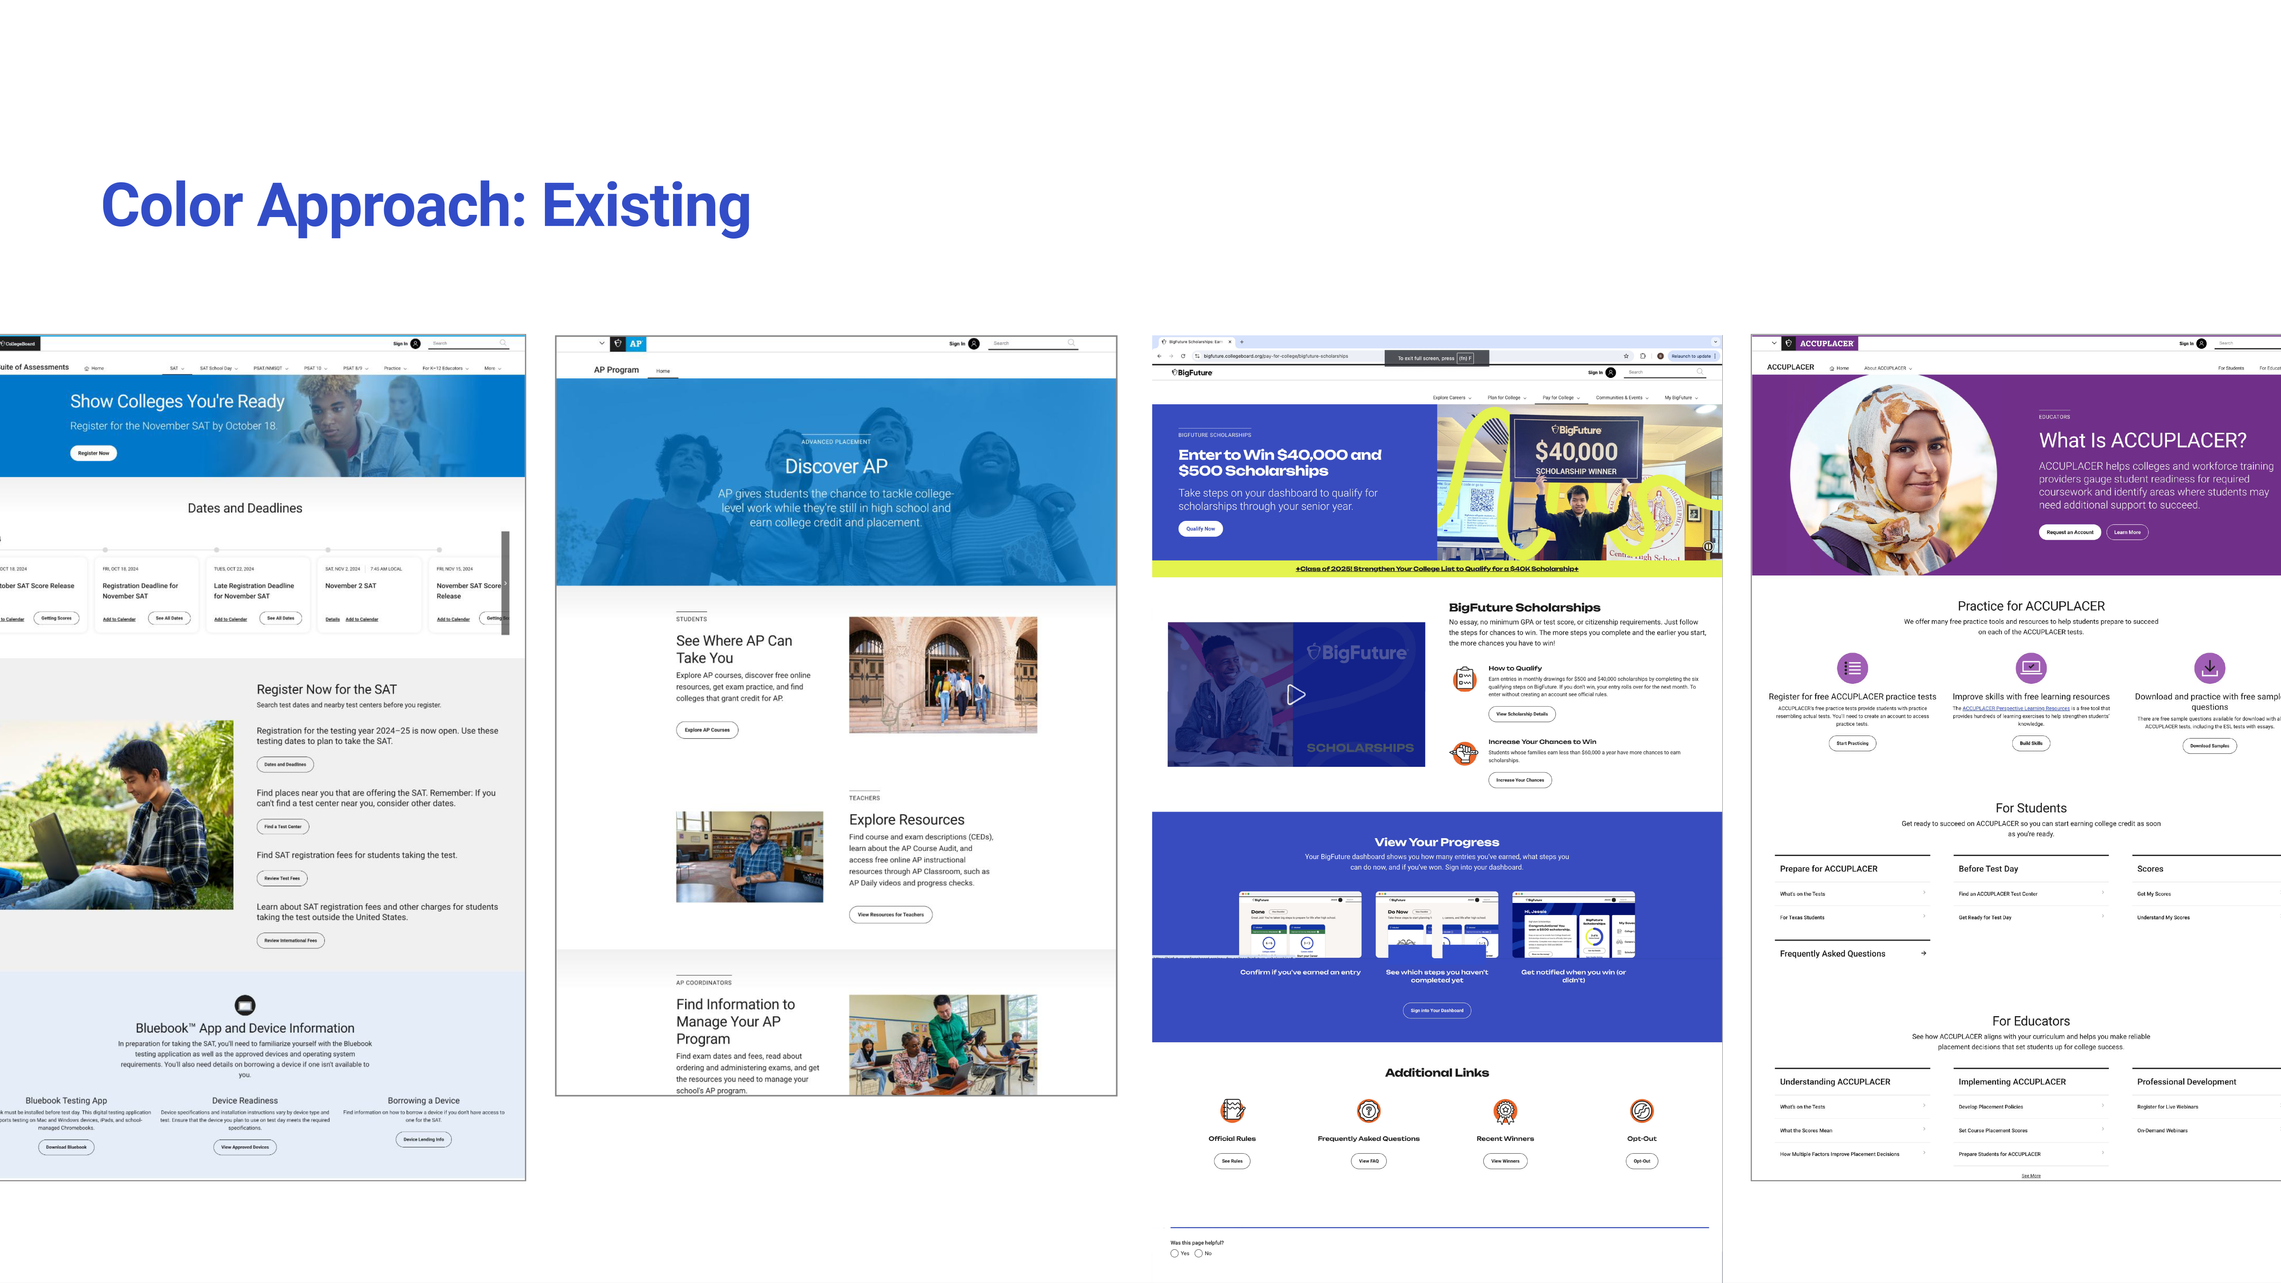Open the AP Program Home tab
Image resolution: width=2281 pixels, height=1283 pixels.
pos(663,371)
